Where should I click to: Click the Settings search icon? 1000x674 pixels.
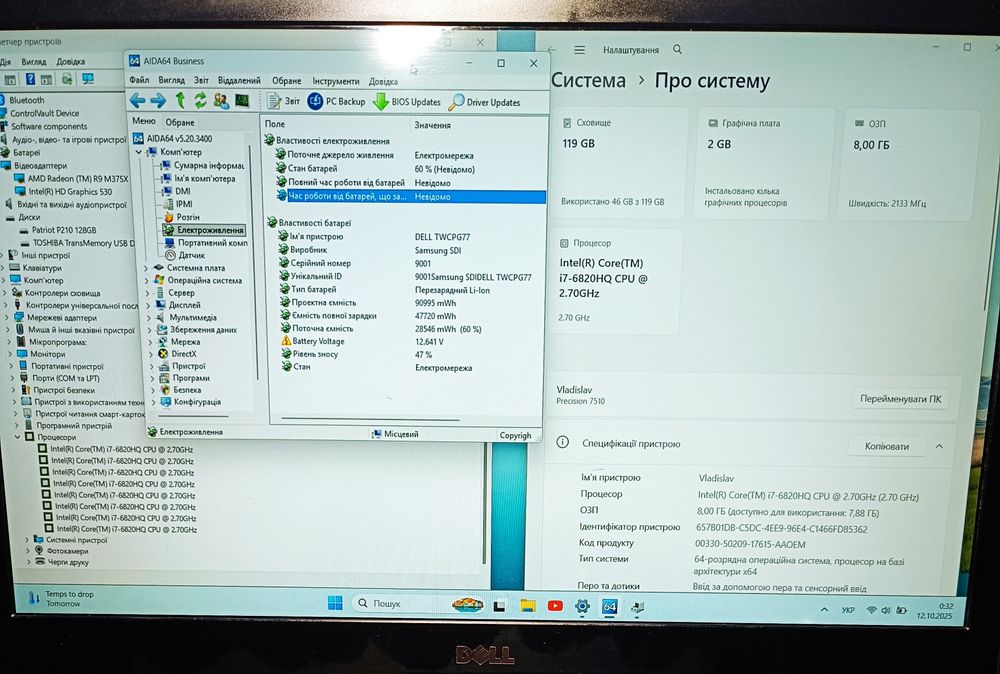[677, 49]
